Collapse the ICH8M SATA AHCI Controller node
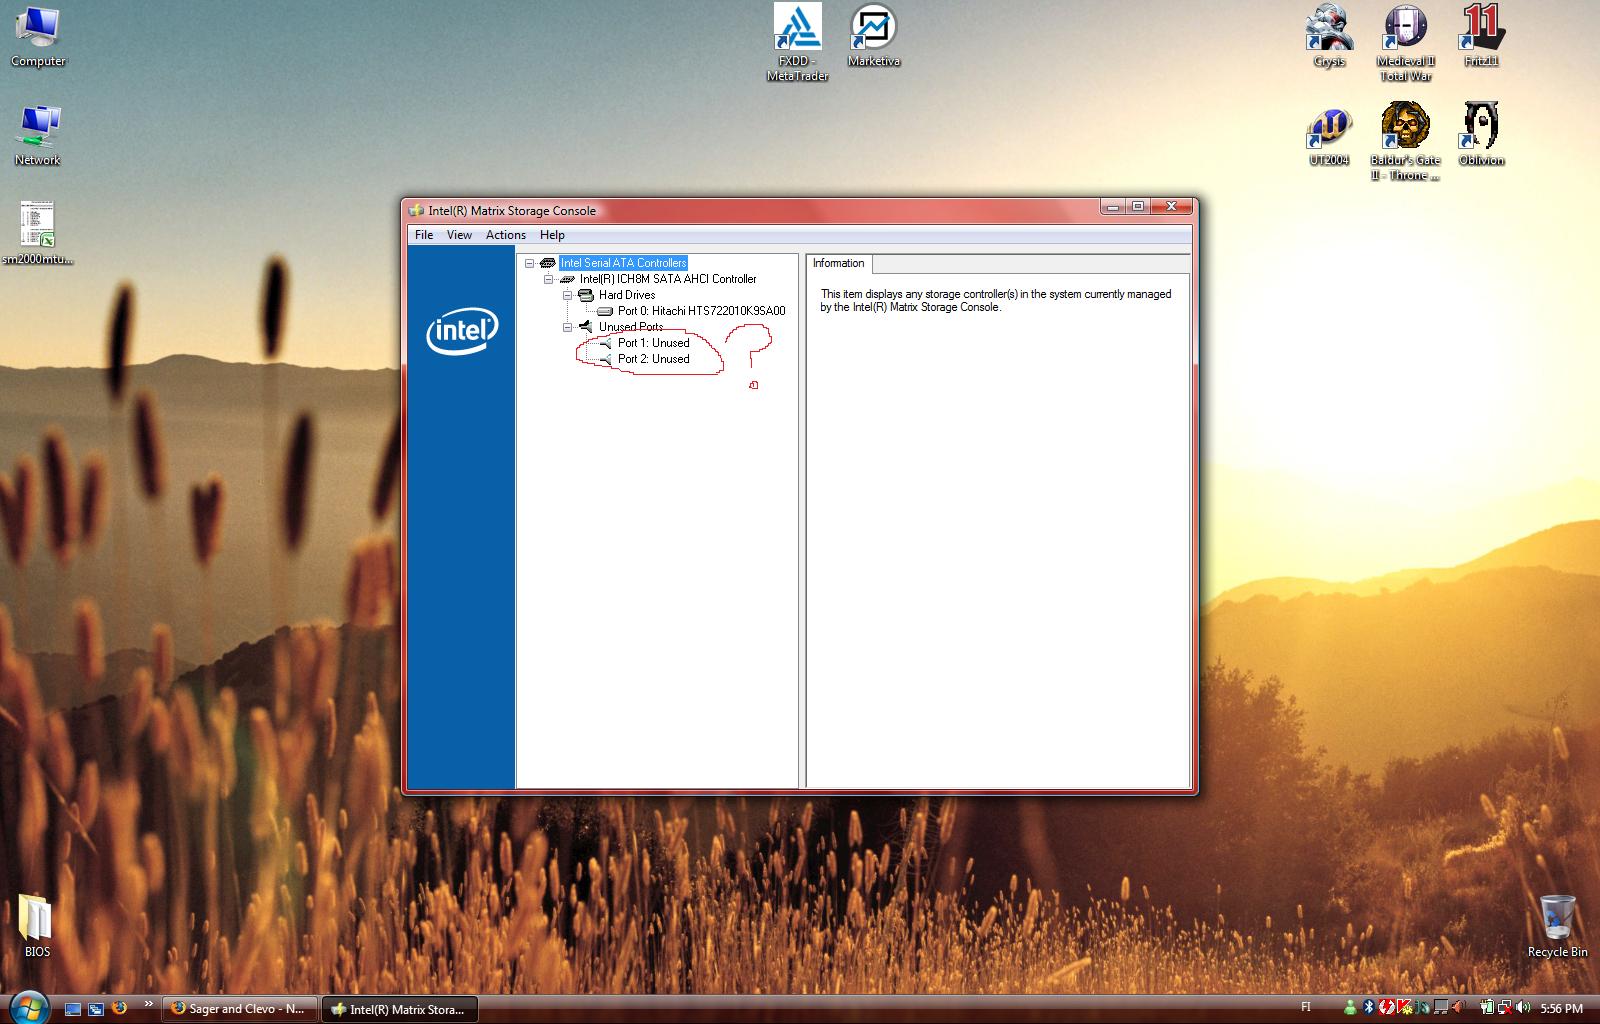The width and height of the screenshot is (1600, 1024). pos(548,279)
